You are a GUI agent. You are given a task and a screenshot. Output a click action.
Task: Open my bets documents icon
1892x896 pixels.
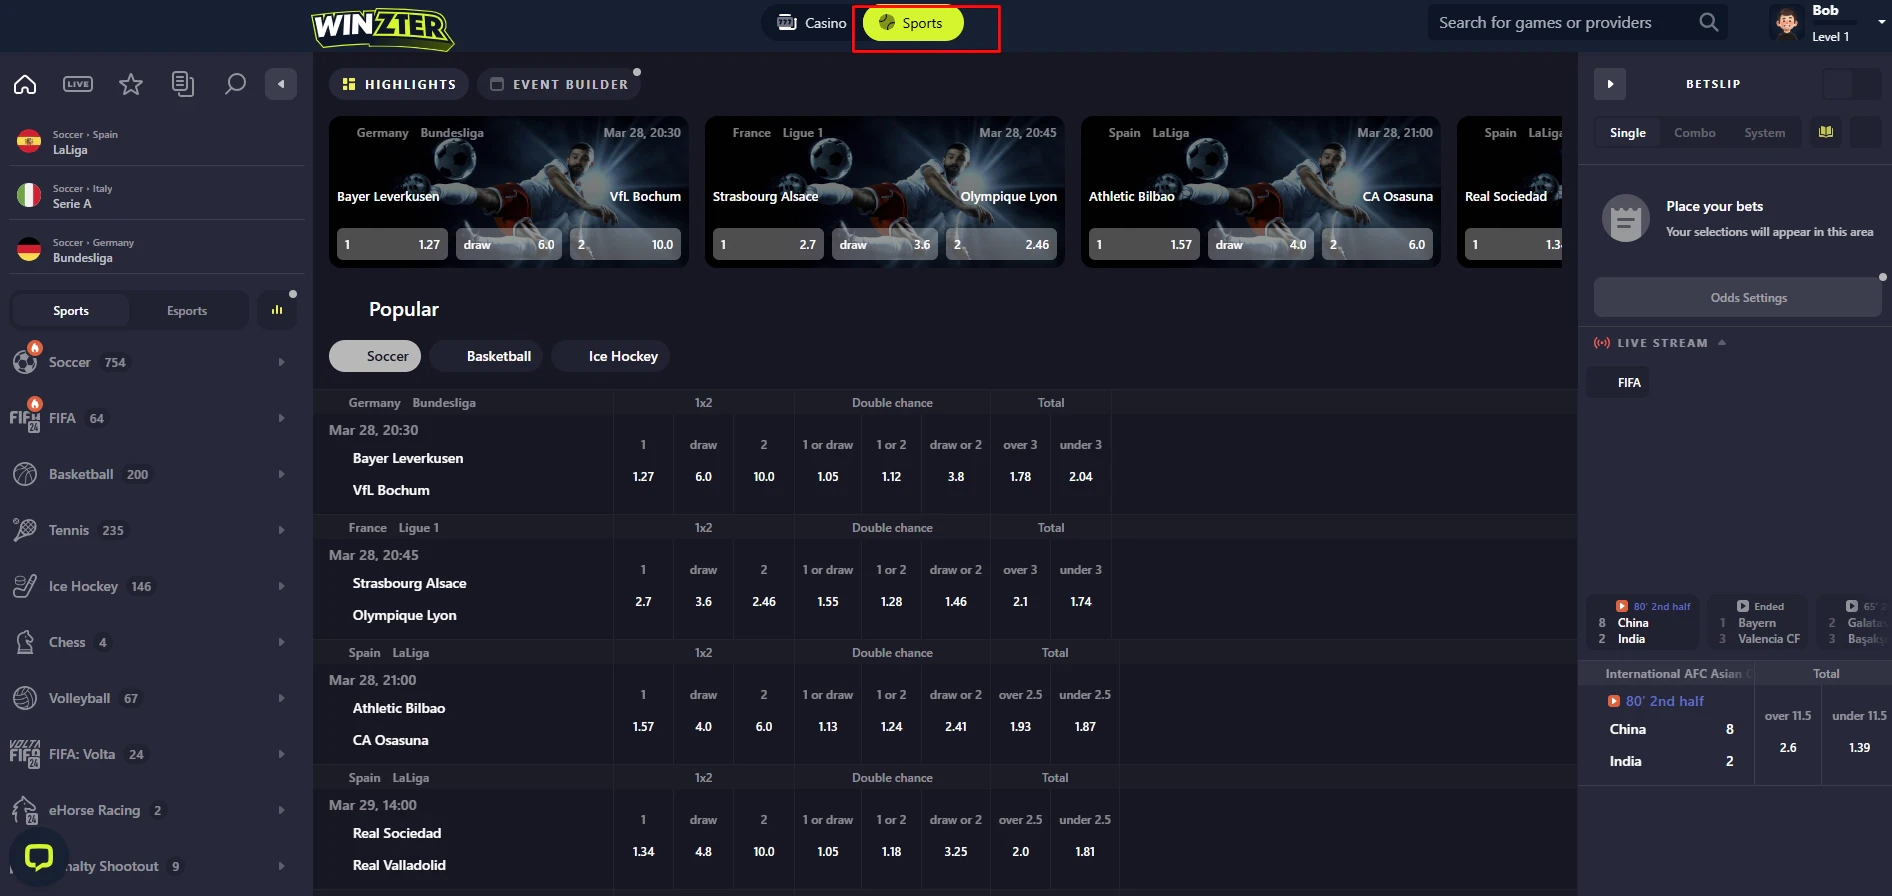[x=183, y=84]
